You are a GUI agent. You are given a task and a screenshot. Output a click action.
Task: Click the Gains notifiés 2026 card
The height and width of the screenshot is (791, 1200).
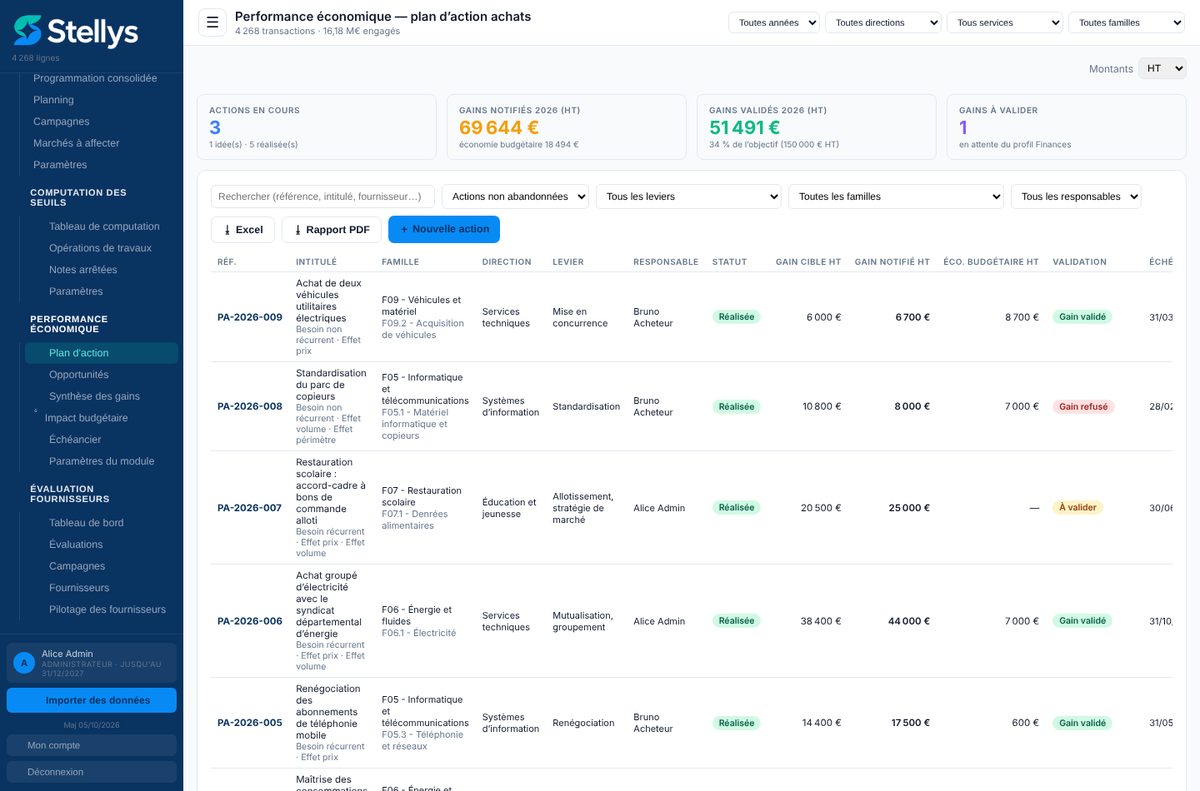567,127
